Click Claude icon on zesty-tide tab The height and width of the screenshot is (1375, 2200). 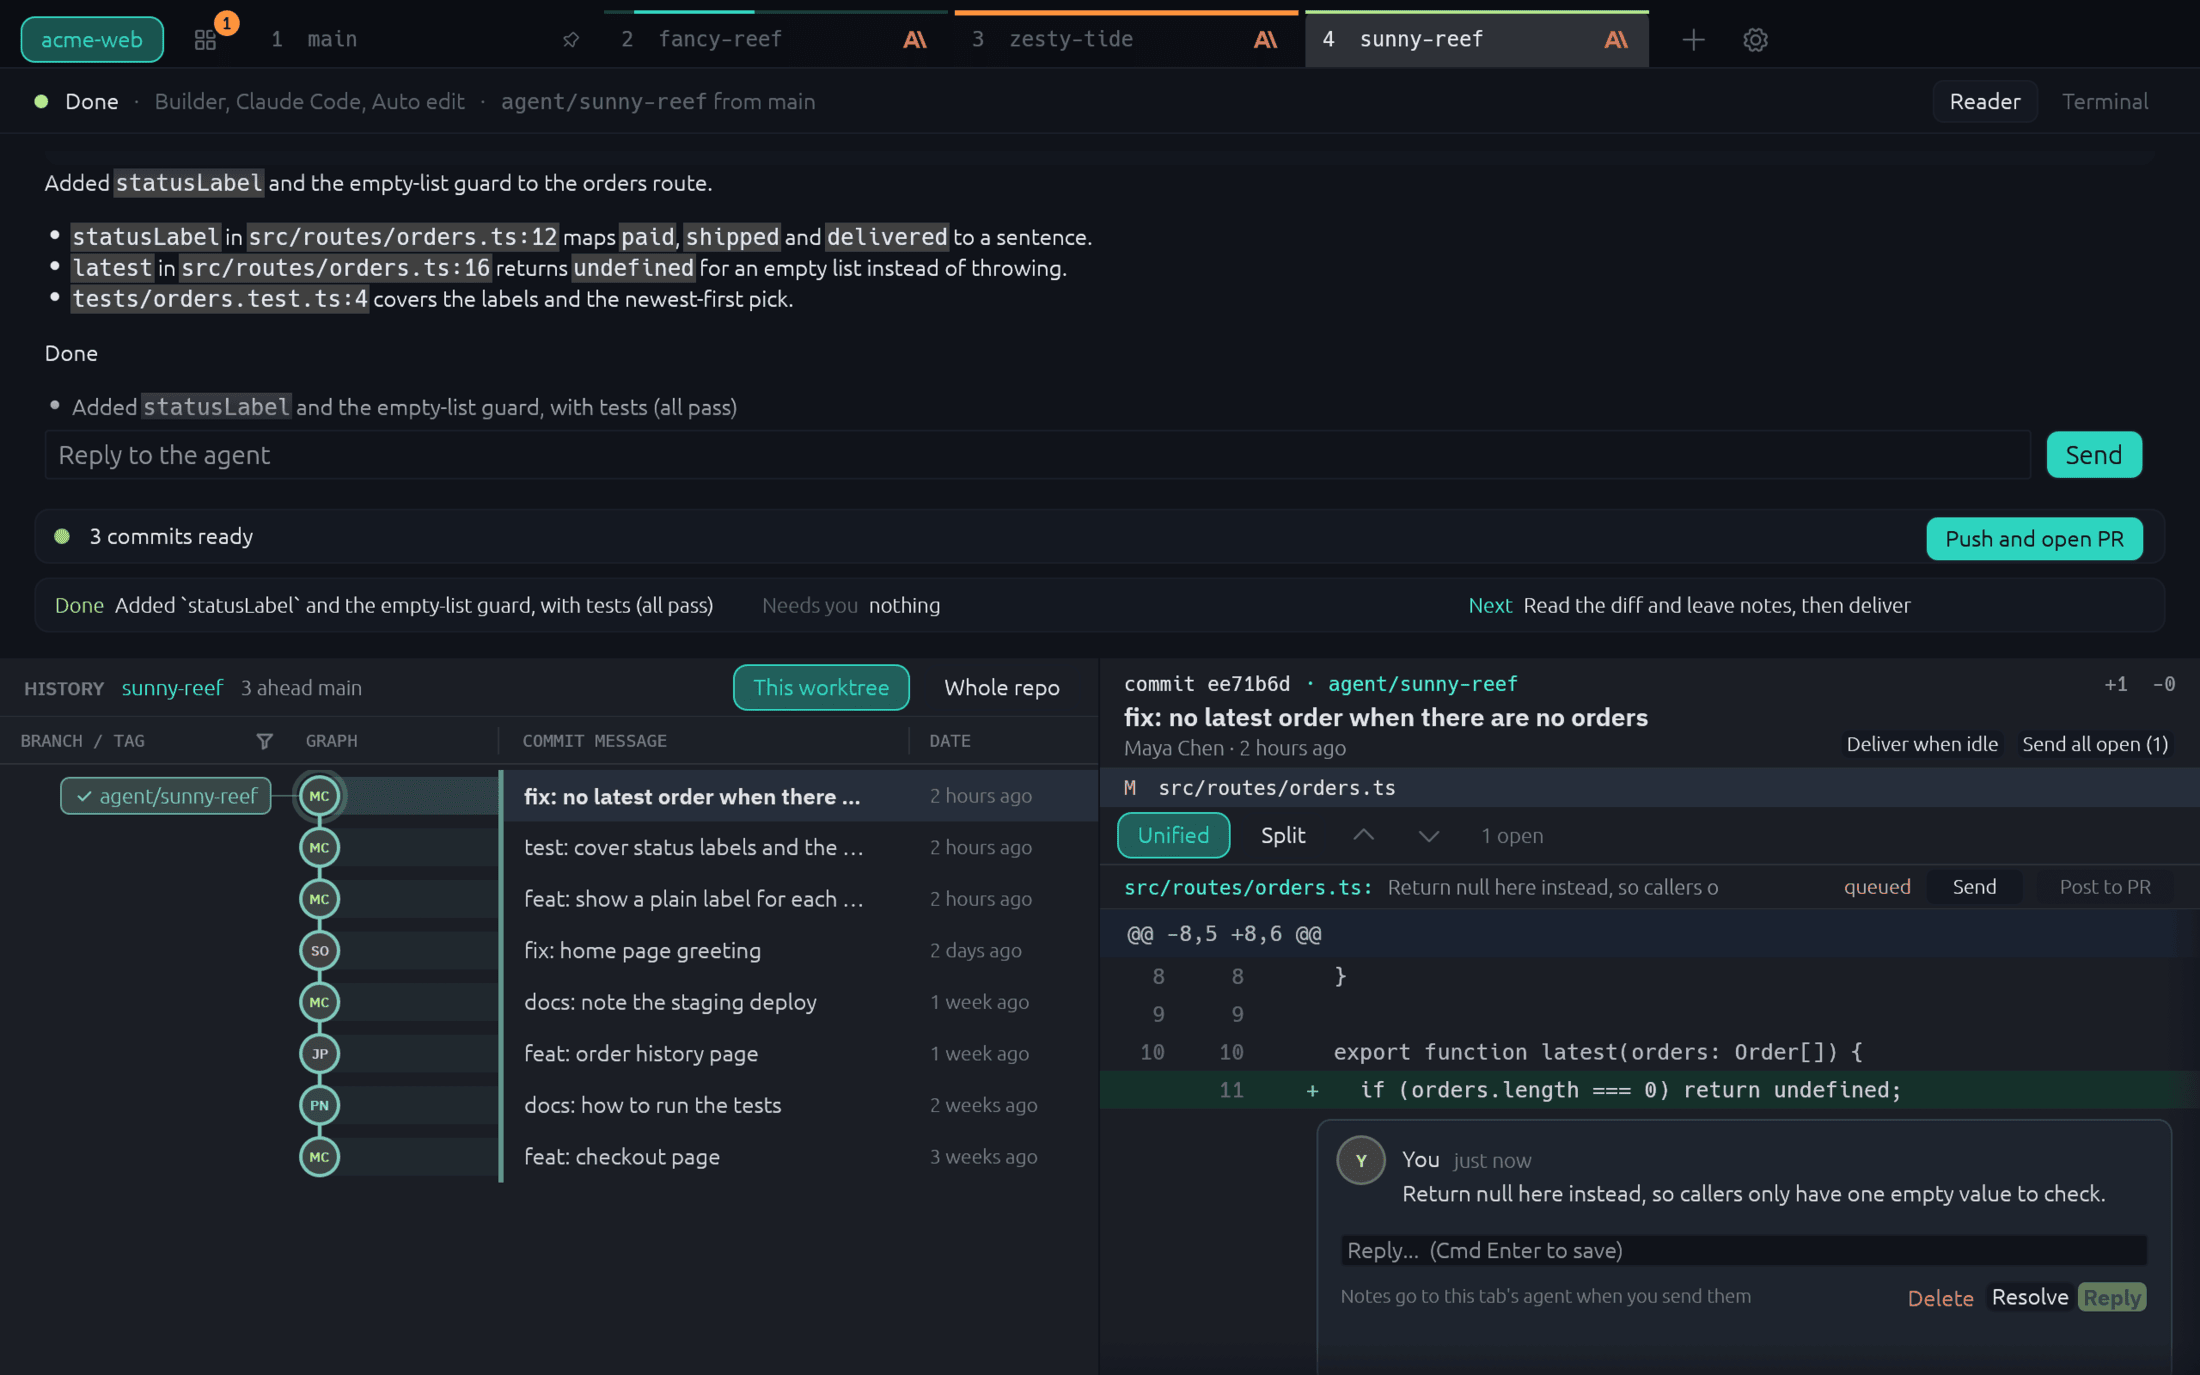tap(1265, 40)
